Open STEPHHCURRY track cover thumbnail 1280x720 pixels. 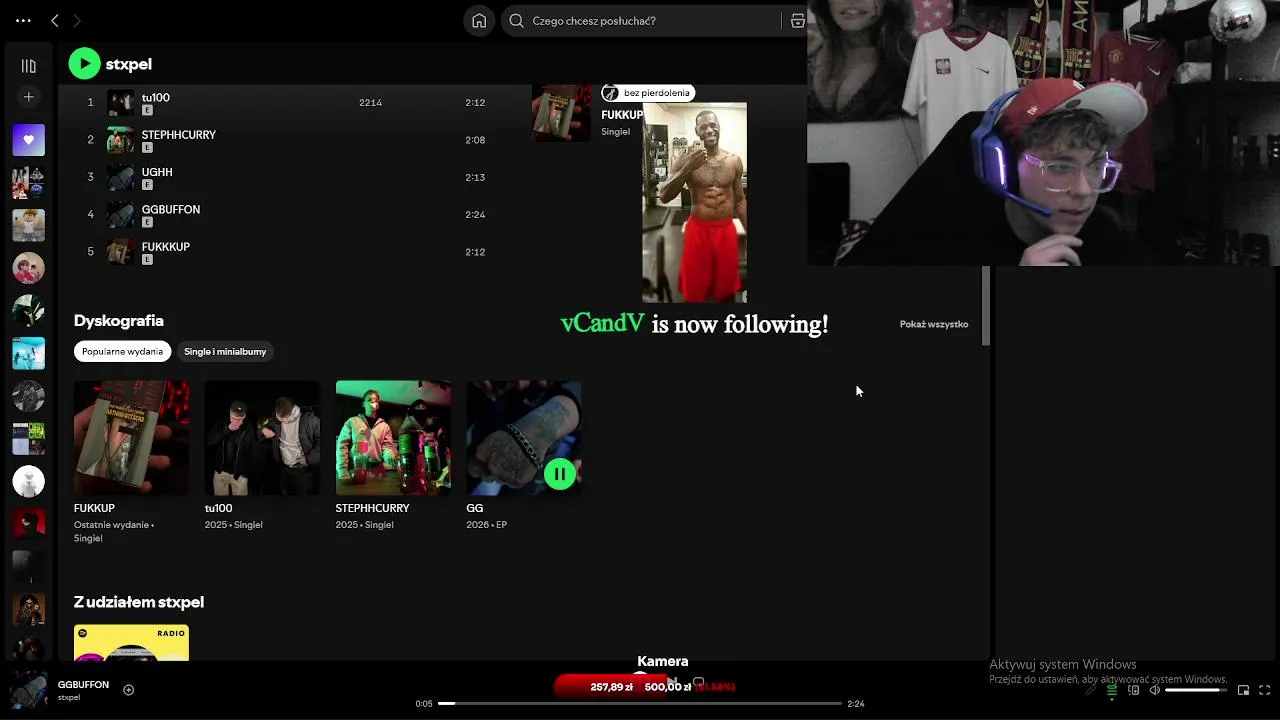120,140
